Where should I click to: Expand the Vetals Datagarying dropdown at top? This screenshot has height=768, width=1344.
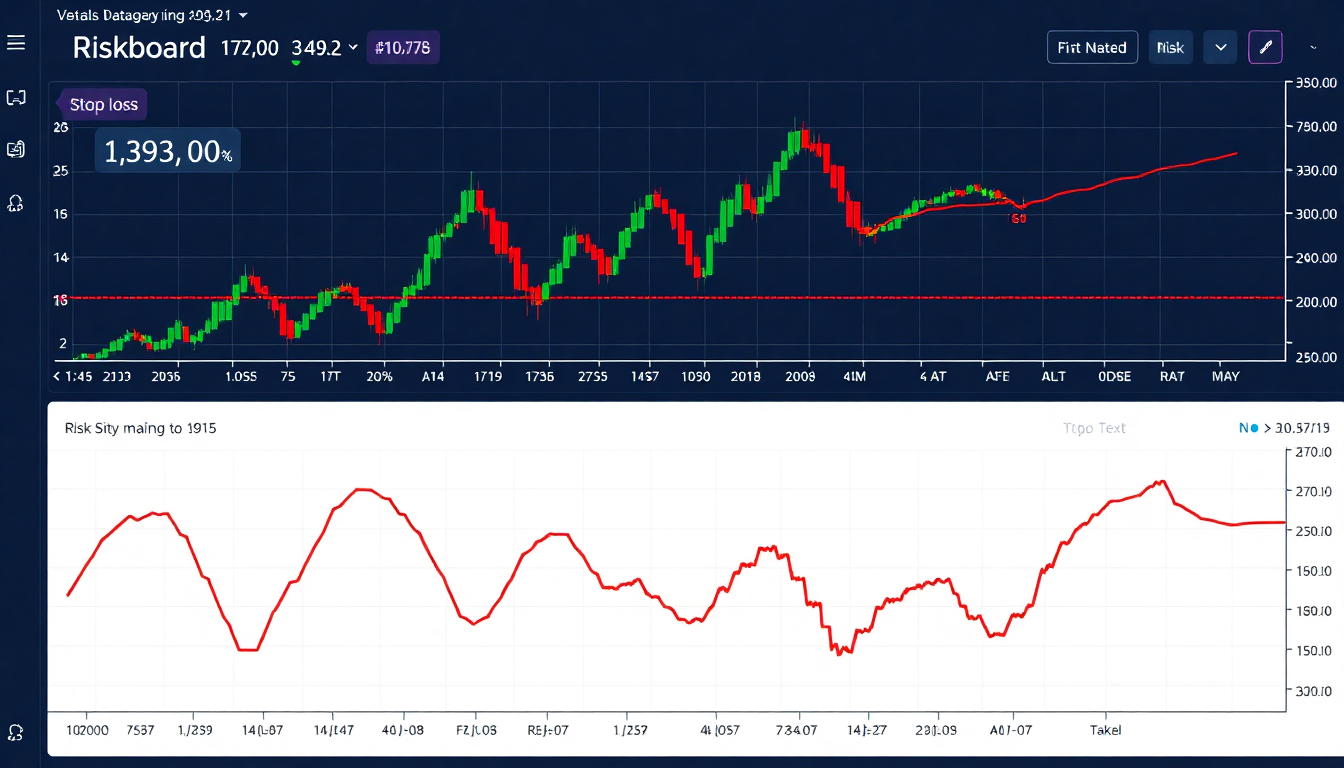click(244, 15)
